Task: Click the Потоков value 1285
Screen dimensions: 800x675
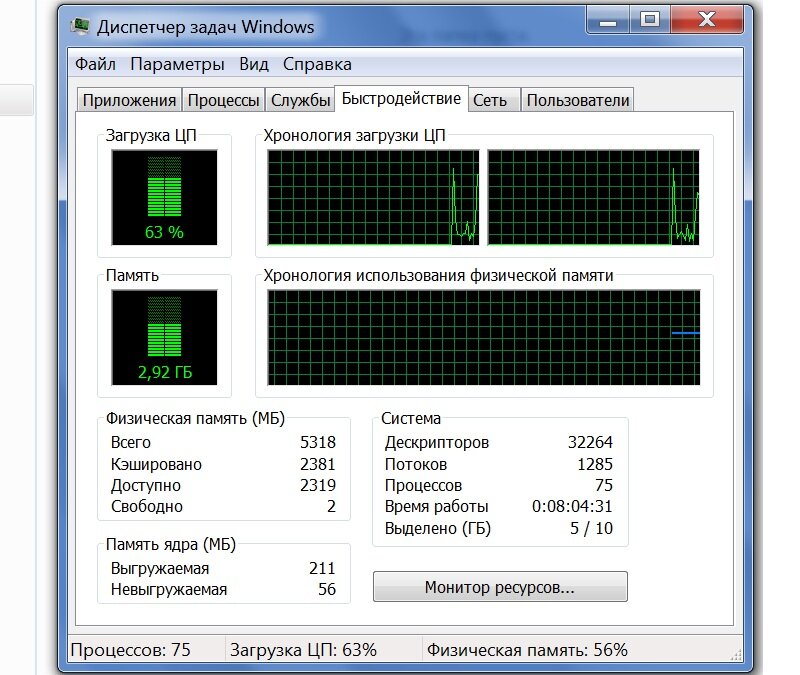Action: tap(595, 464)
